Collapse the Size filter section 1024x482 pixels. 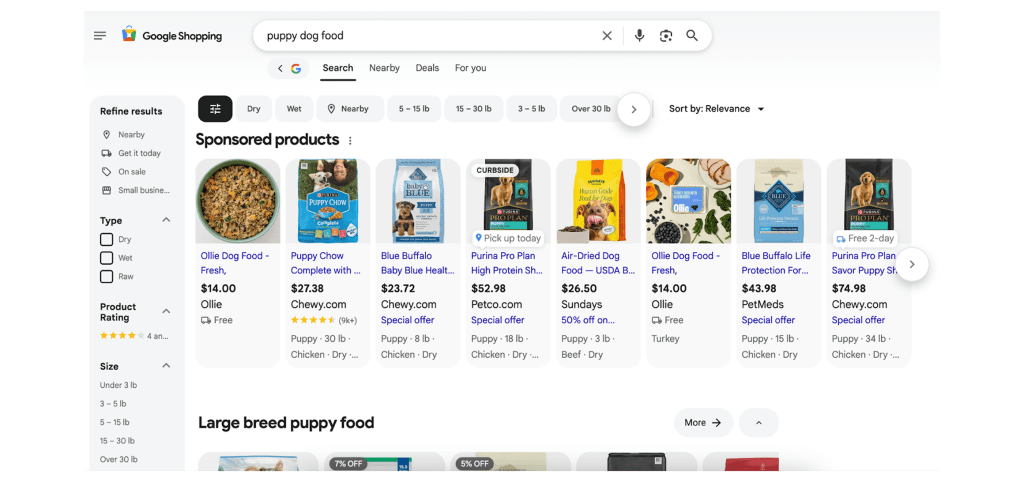[x=166, y=366]
